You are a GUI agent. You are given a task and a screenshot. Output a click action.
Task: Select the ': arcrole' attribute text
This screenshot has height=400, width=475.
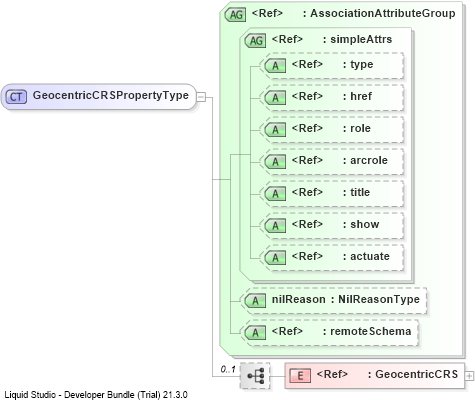[365, 160]
